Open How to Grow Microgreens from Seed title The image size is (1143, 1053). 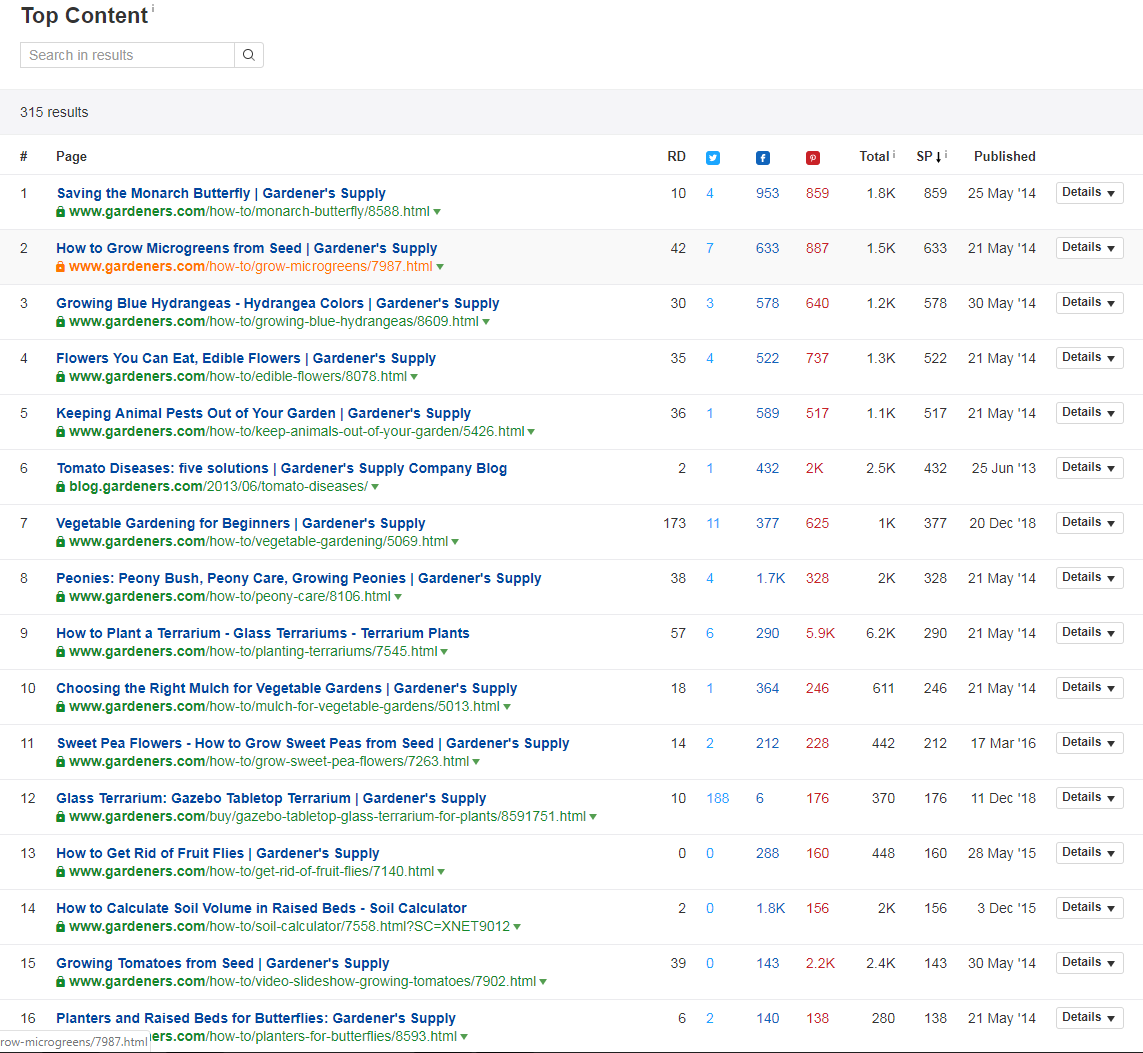247,248
